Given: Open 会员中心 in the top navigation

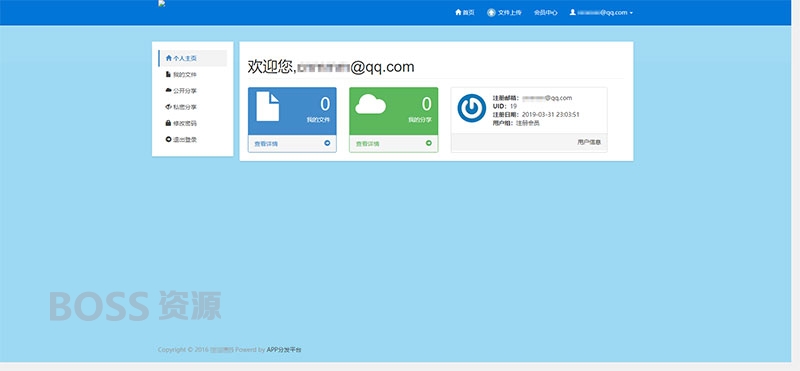Looking at the screenshot, I should [x=545, y=12].
